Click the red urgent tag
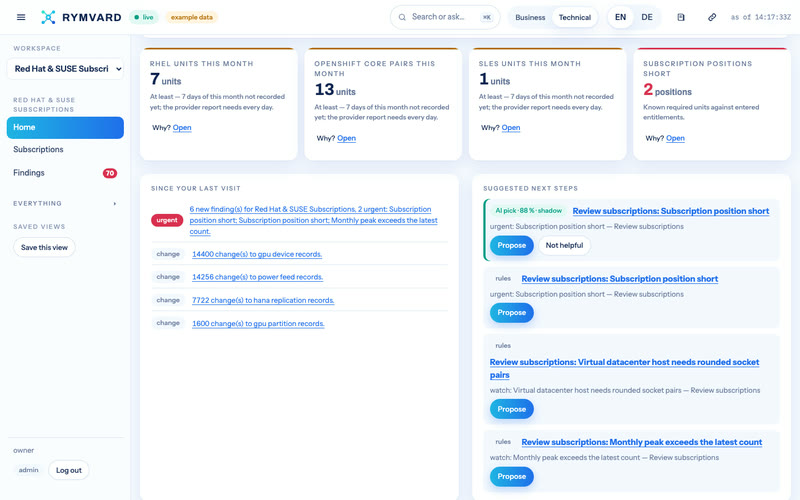The height and width of the screenshot is (500, 800). pos(167,220)
